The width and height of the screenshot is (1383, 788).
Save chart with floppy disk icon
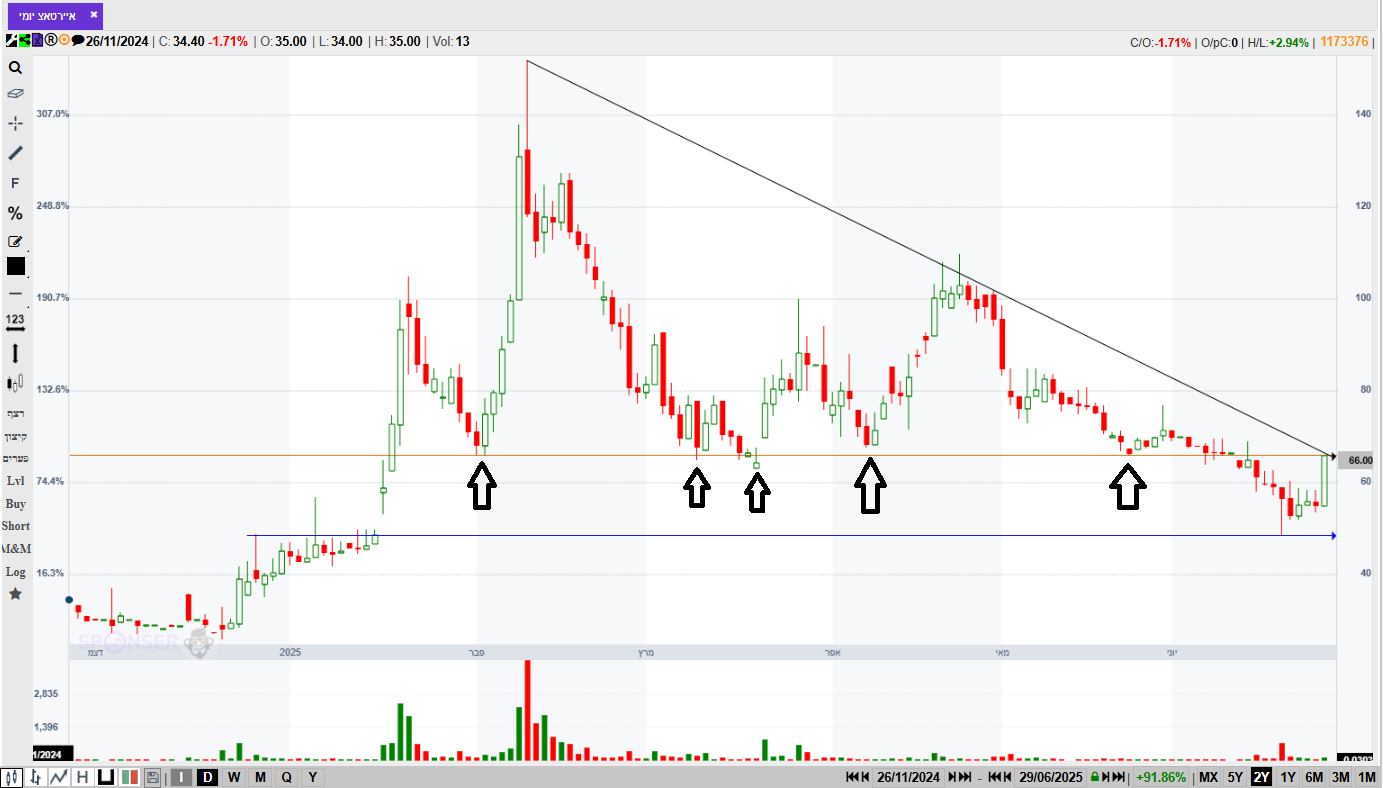click(152, 777)
